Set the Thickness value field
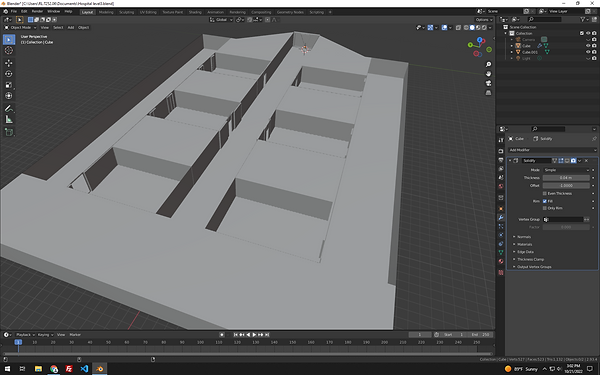 coord(566,178)
